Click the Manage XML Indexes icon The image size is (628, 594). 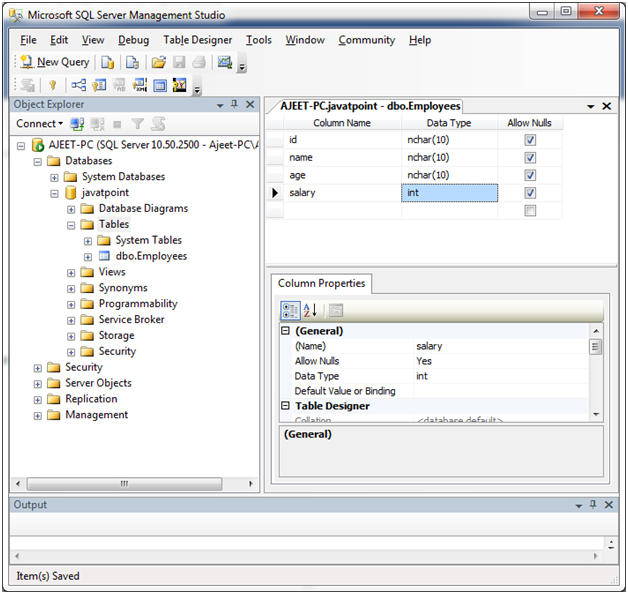click(139, 85)
